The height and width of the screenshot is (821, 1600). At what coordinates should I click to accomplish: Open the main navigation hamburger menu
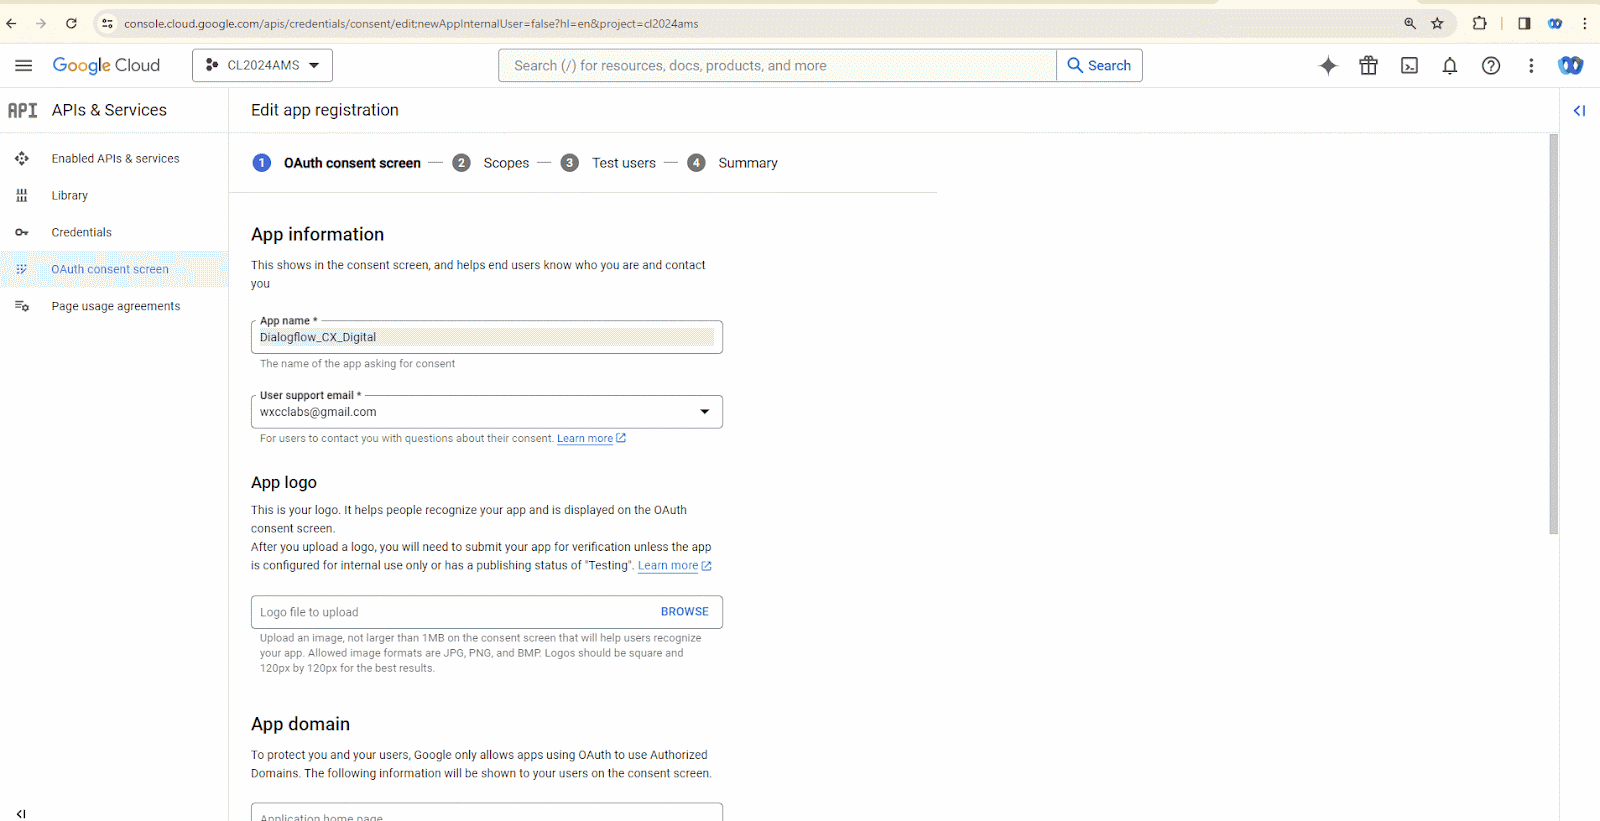click(x=23, y=65)
